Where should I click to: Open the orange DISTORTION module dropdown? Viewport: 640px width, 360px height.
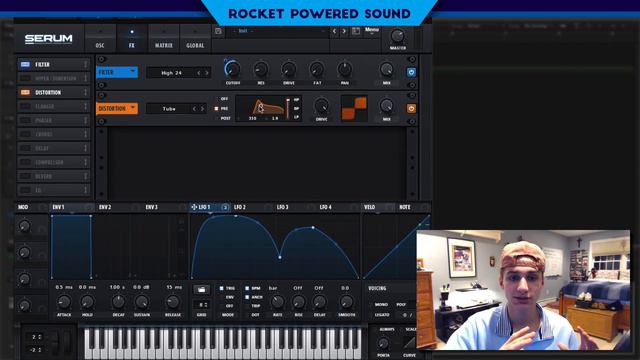tap(117, 109)
